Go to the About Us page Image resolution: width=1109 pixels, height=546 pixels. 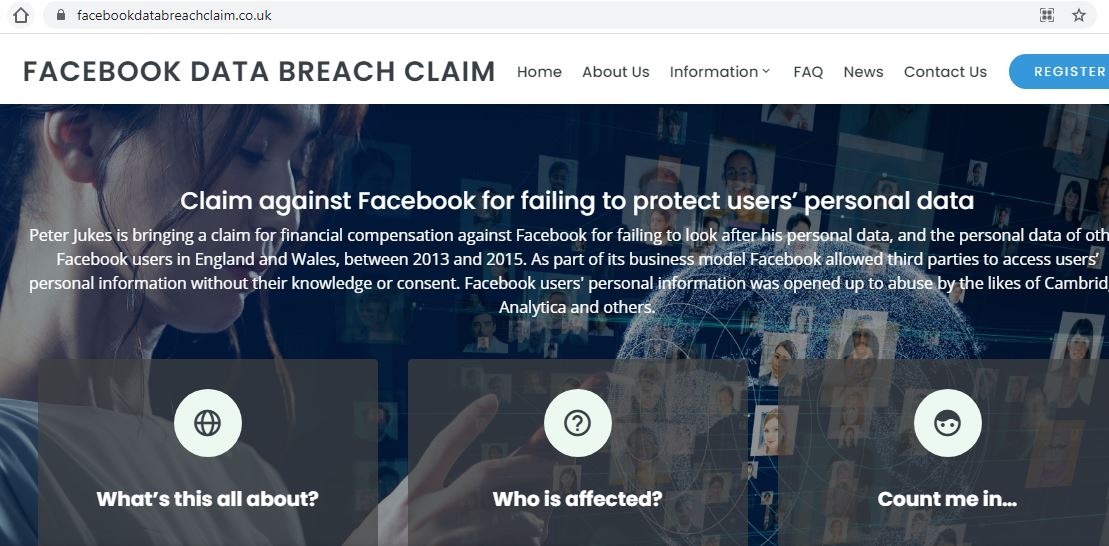[615, 72]
